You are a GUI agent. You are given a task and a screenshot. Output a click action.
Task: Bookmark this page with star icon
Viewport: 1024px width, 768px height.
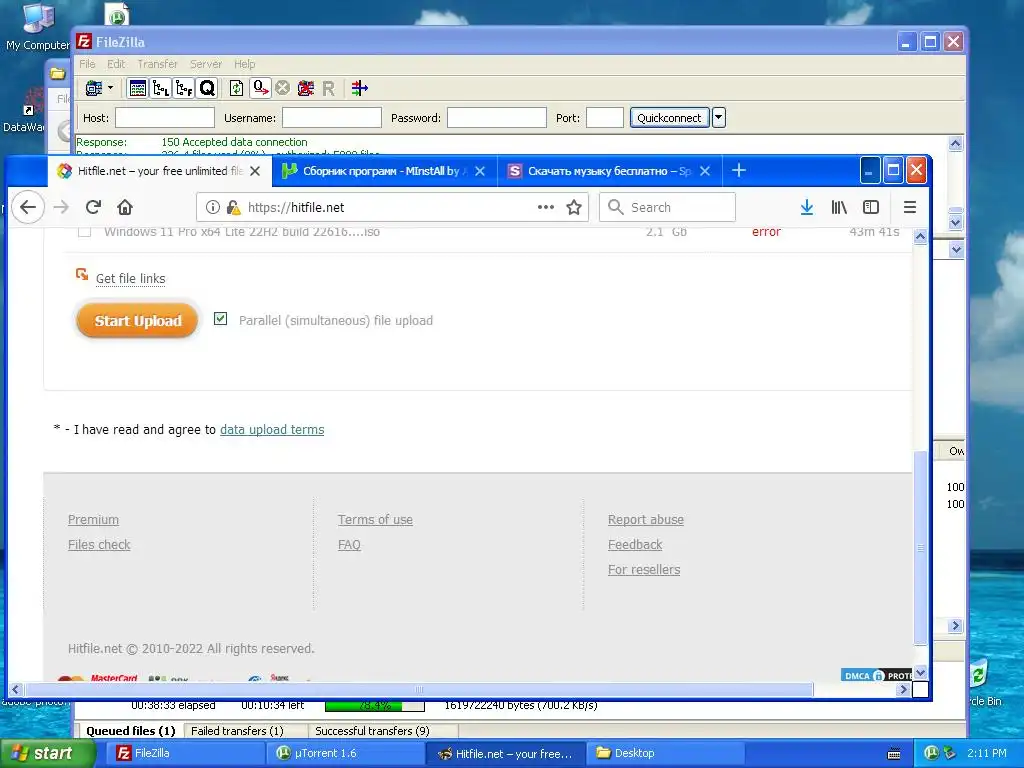pos(574,207)
